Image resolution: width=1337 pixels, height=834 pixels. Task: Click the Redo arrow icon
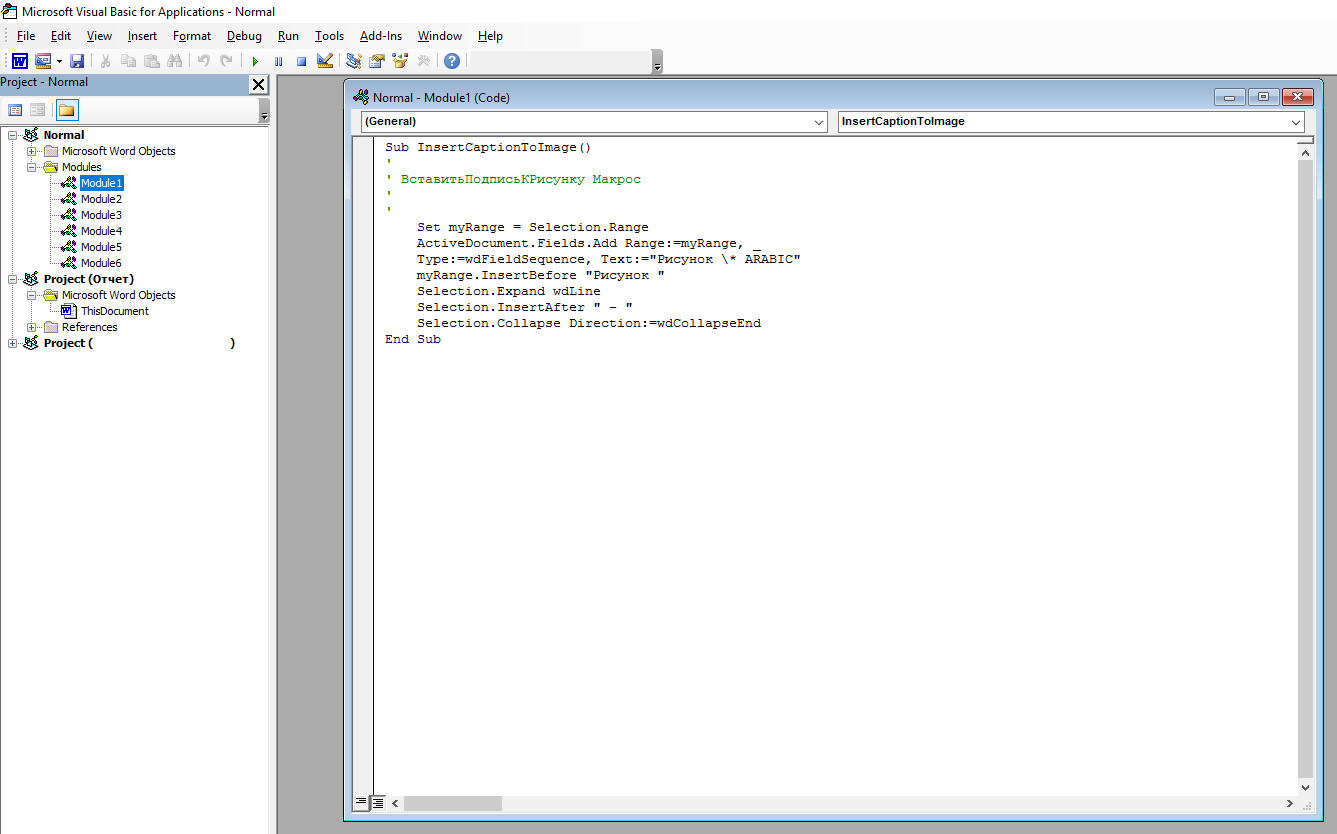point(227,61)
